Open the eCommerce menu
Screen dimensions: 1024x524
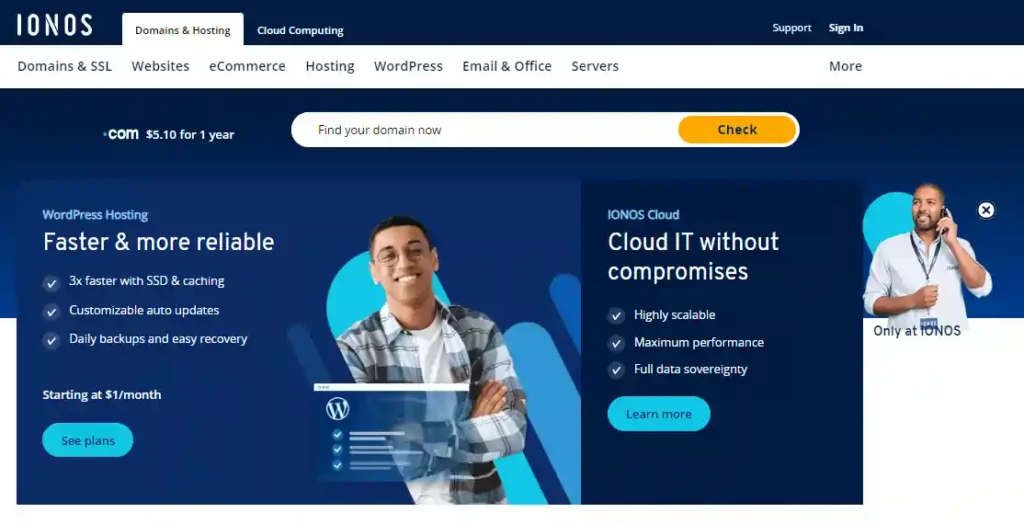tap(248, 66)
